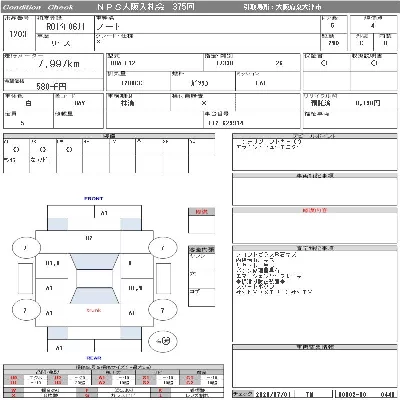Select the car name 'ノート'
This screenshot has width=400, height=400.
coord(108,26)
